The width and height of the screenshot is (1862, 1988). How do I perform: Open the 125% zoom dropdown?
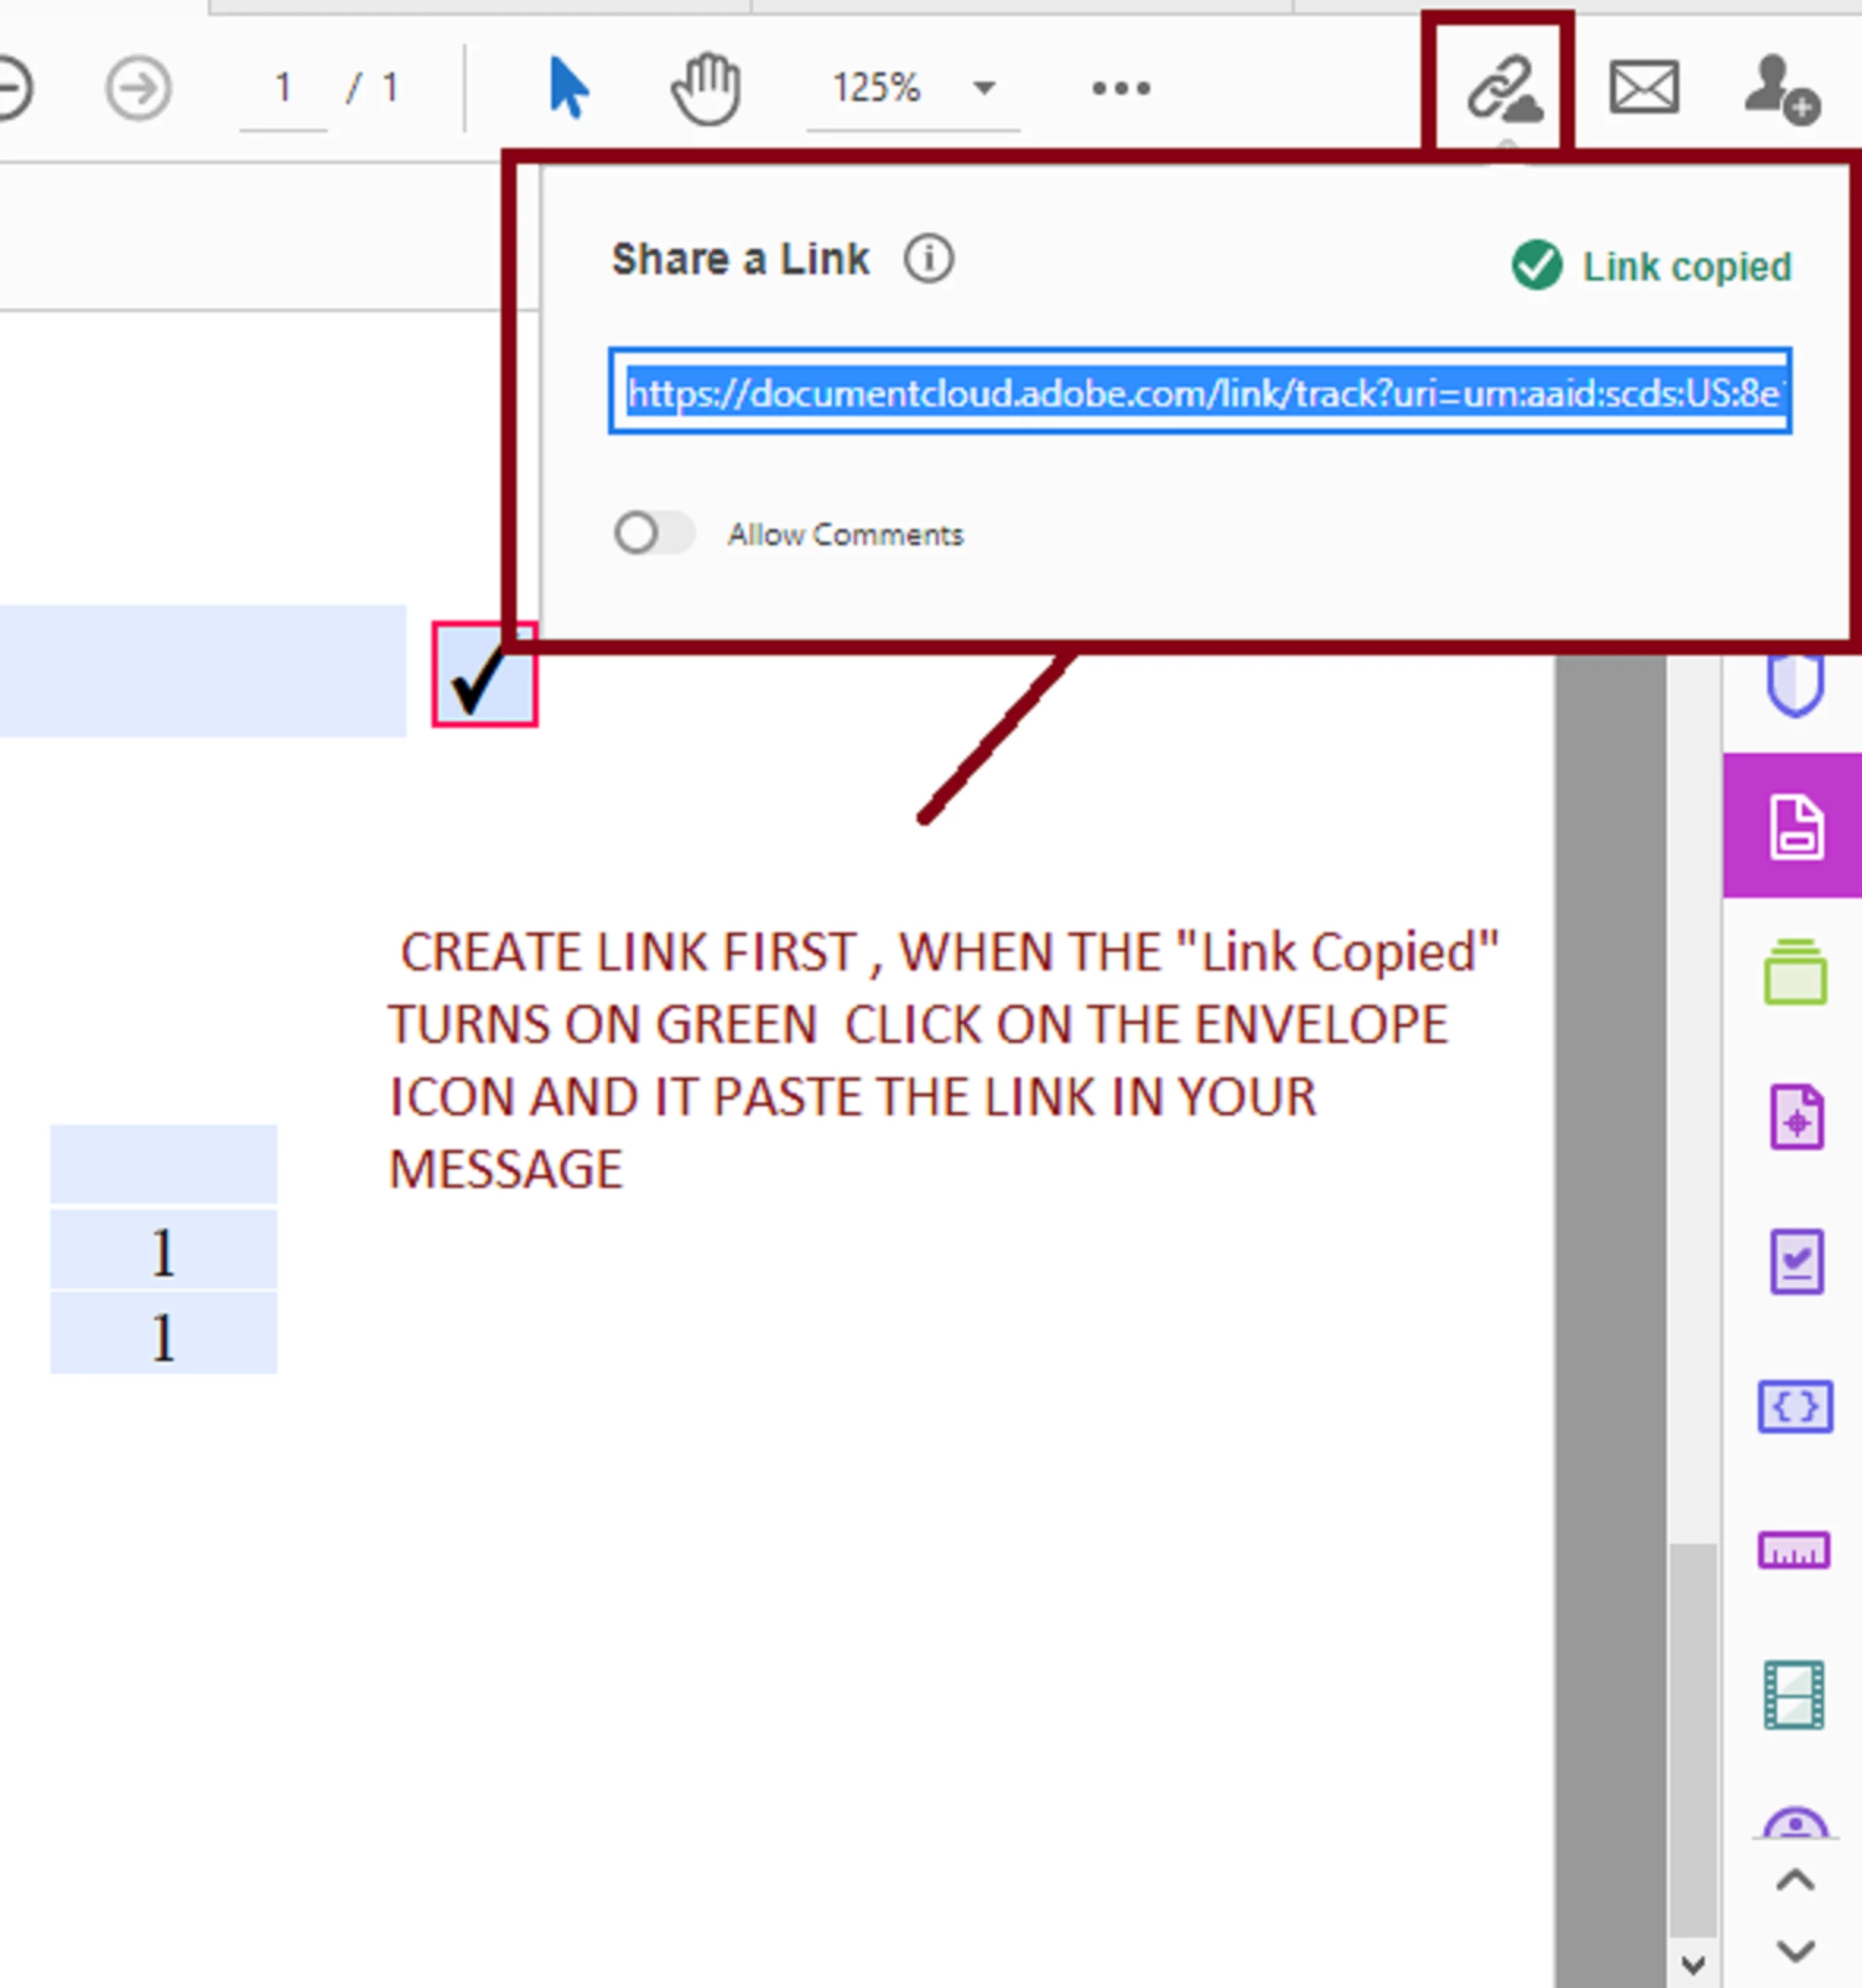point(984,88)
